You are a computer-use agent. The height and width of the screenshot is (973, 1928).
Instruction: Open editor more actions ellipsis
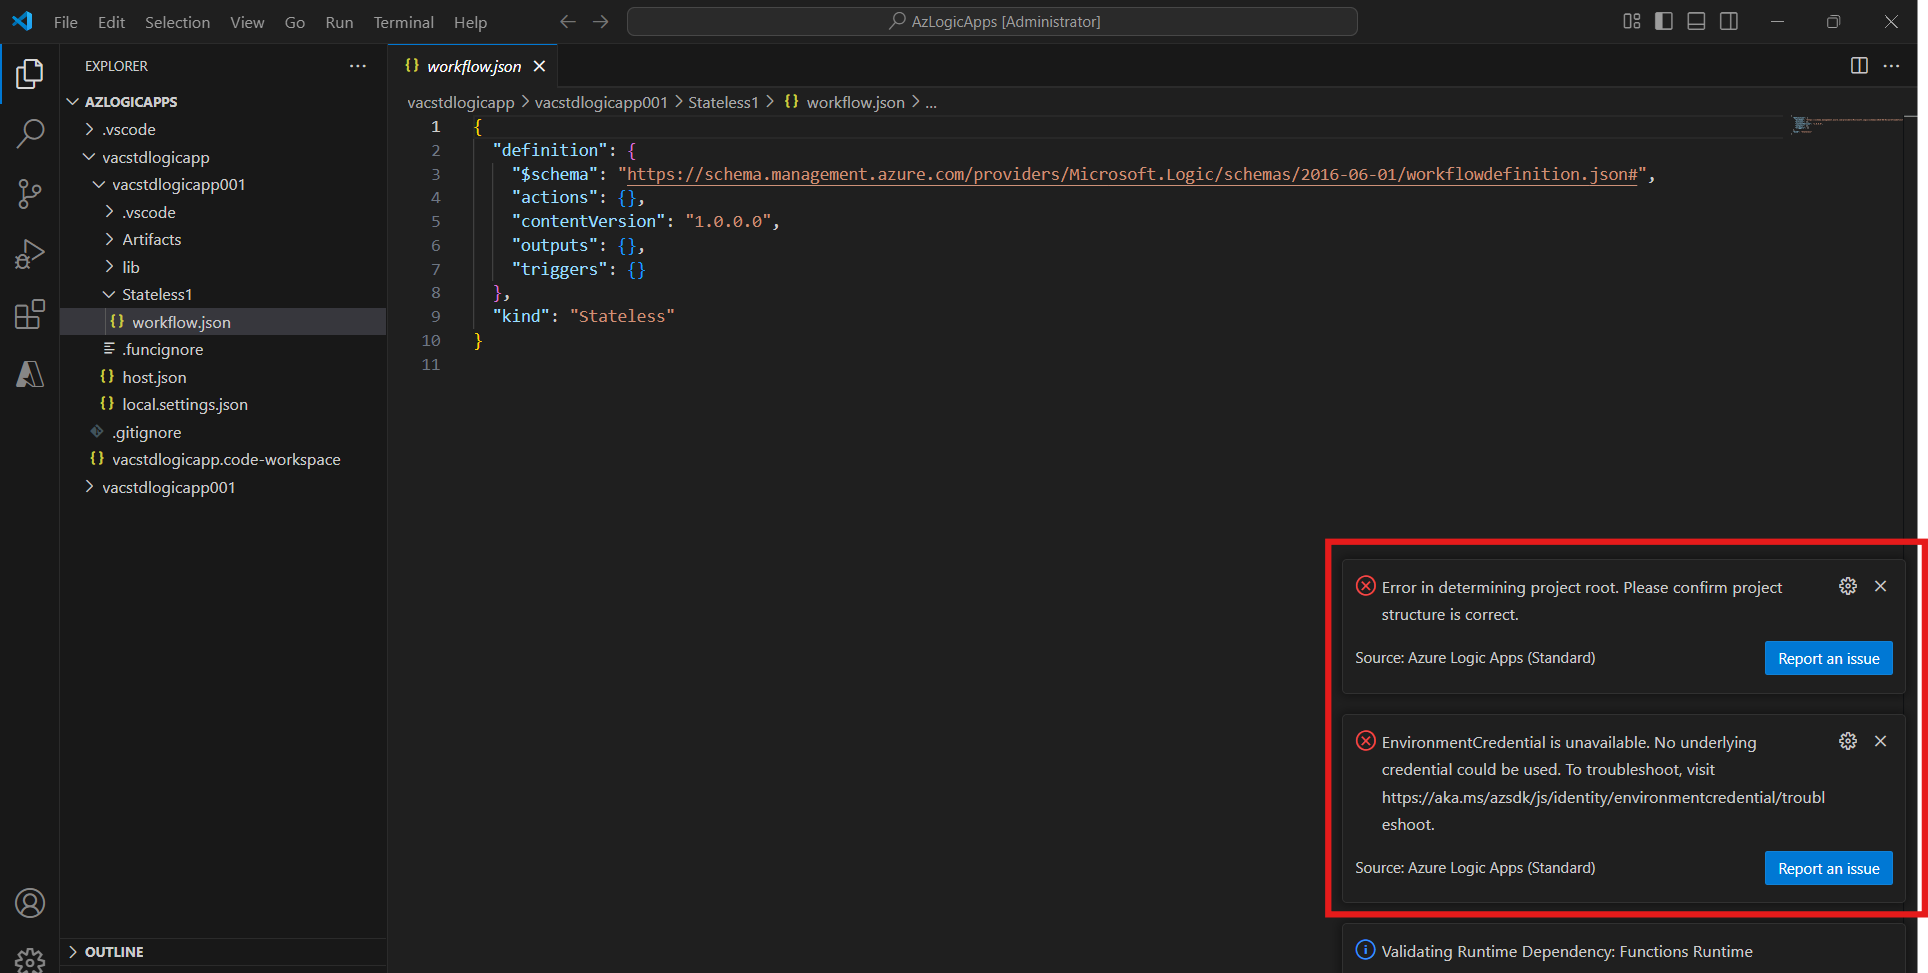tap(1891, 66)
